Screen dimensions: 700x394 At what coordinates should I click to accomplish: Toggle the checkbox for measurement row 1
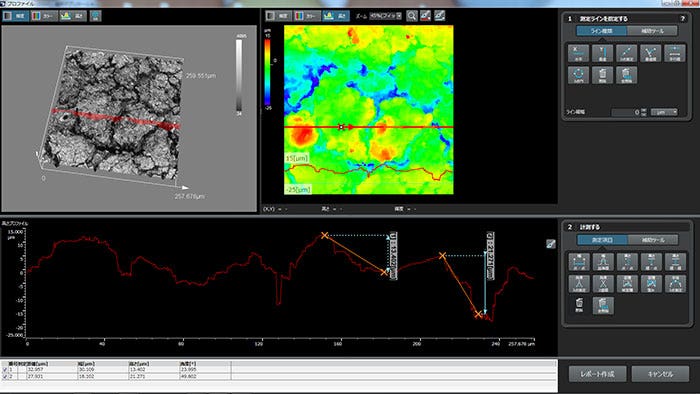[5, 369]
